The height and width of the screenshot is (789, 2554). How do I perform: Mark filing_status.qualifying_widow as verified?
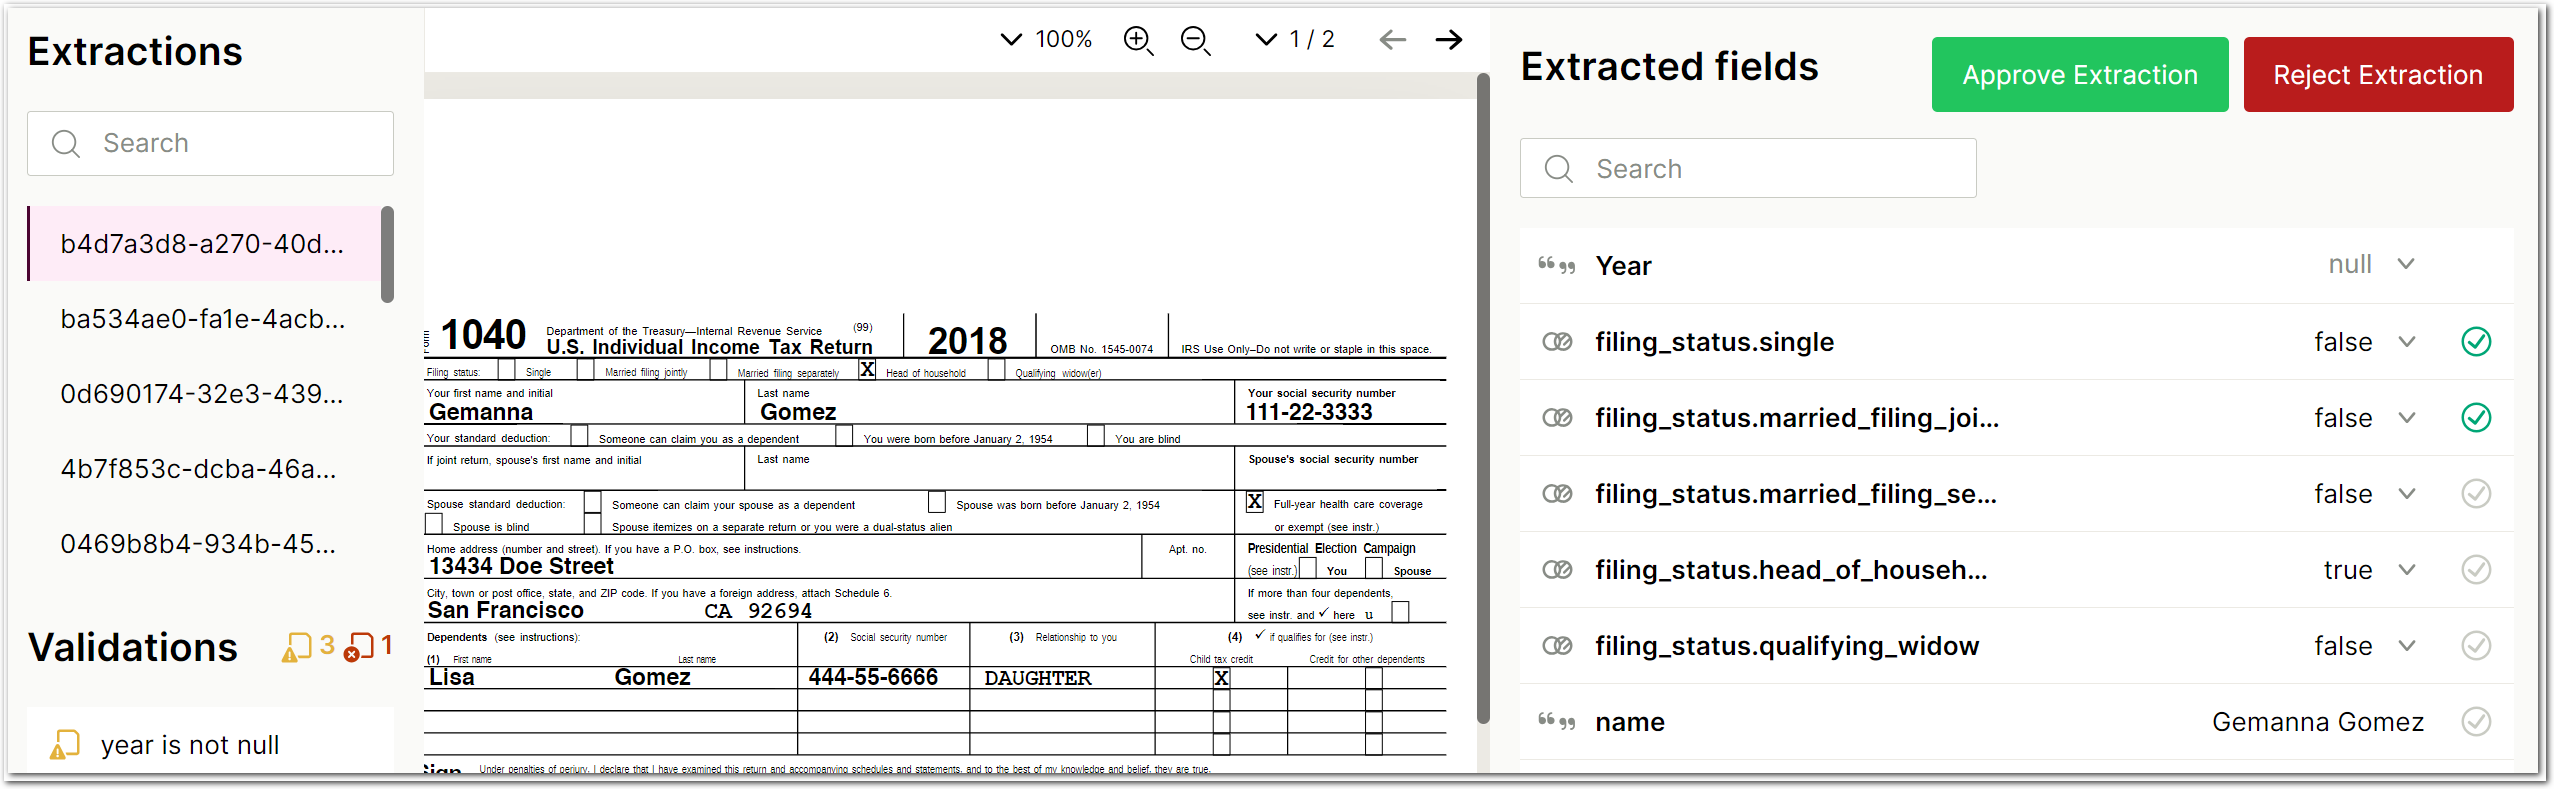[x=2476, y=646]
